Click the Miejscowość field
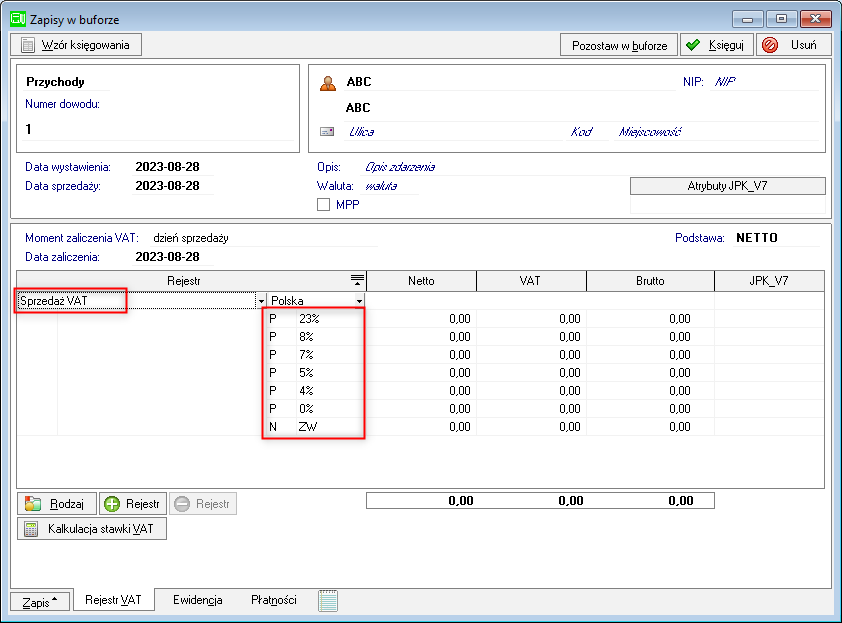Image resolution: width=842 pixels, height=623 pixels. (716, 132)
